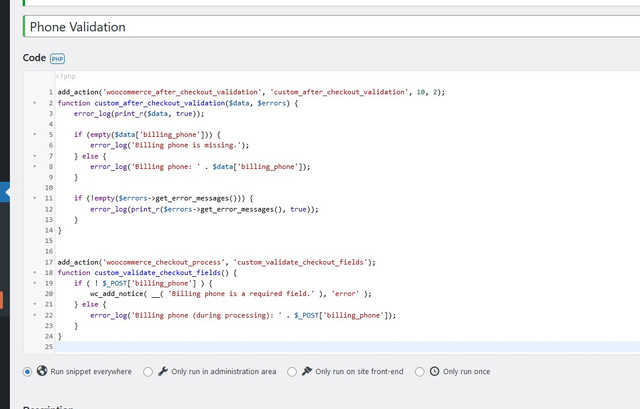
Task: Collapse the function fold arrow on line 2
Action: (x=35, y=103)
